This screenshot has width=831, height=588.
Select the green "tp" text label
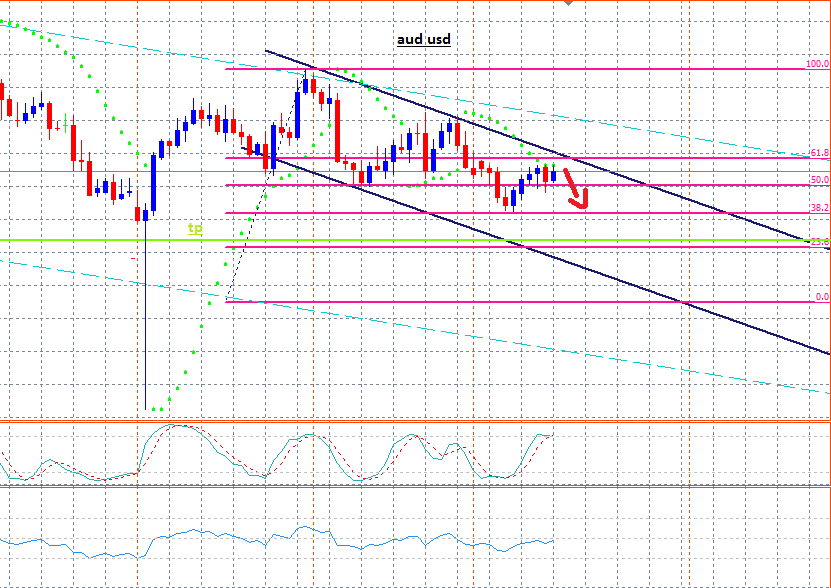pyautogui.click(x=195, y=229)
